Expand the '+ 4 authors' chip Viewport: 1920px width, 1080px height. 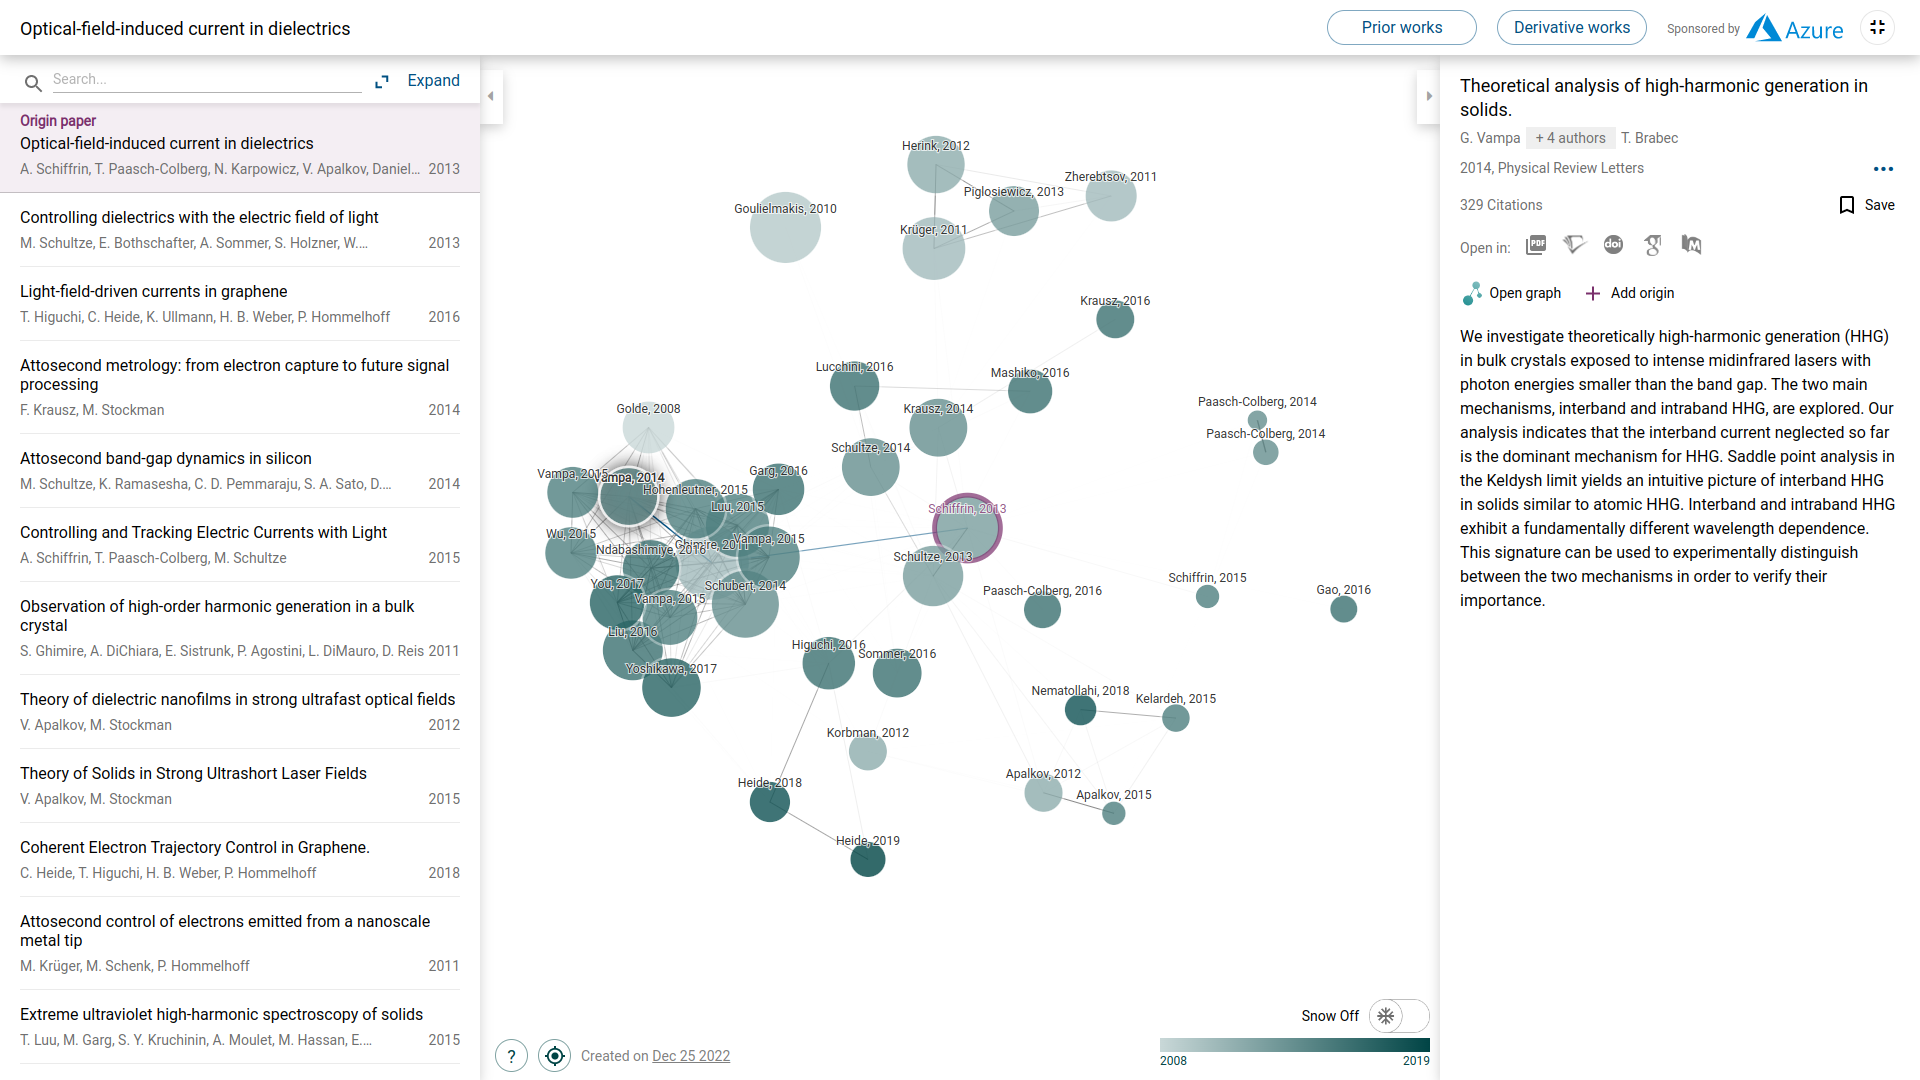pos(1570,138)
